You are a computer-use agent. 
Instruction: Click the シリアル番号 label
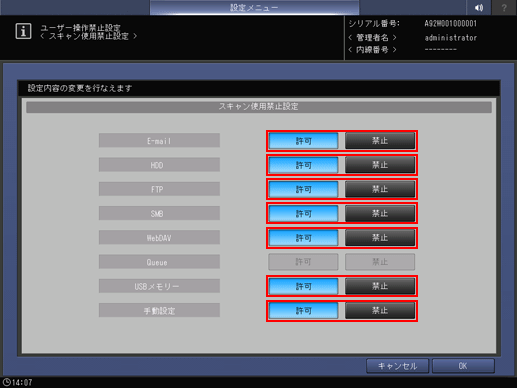coord(374,24)
